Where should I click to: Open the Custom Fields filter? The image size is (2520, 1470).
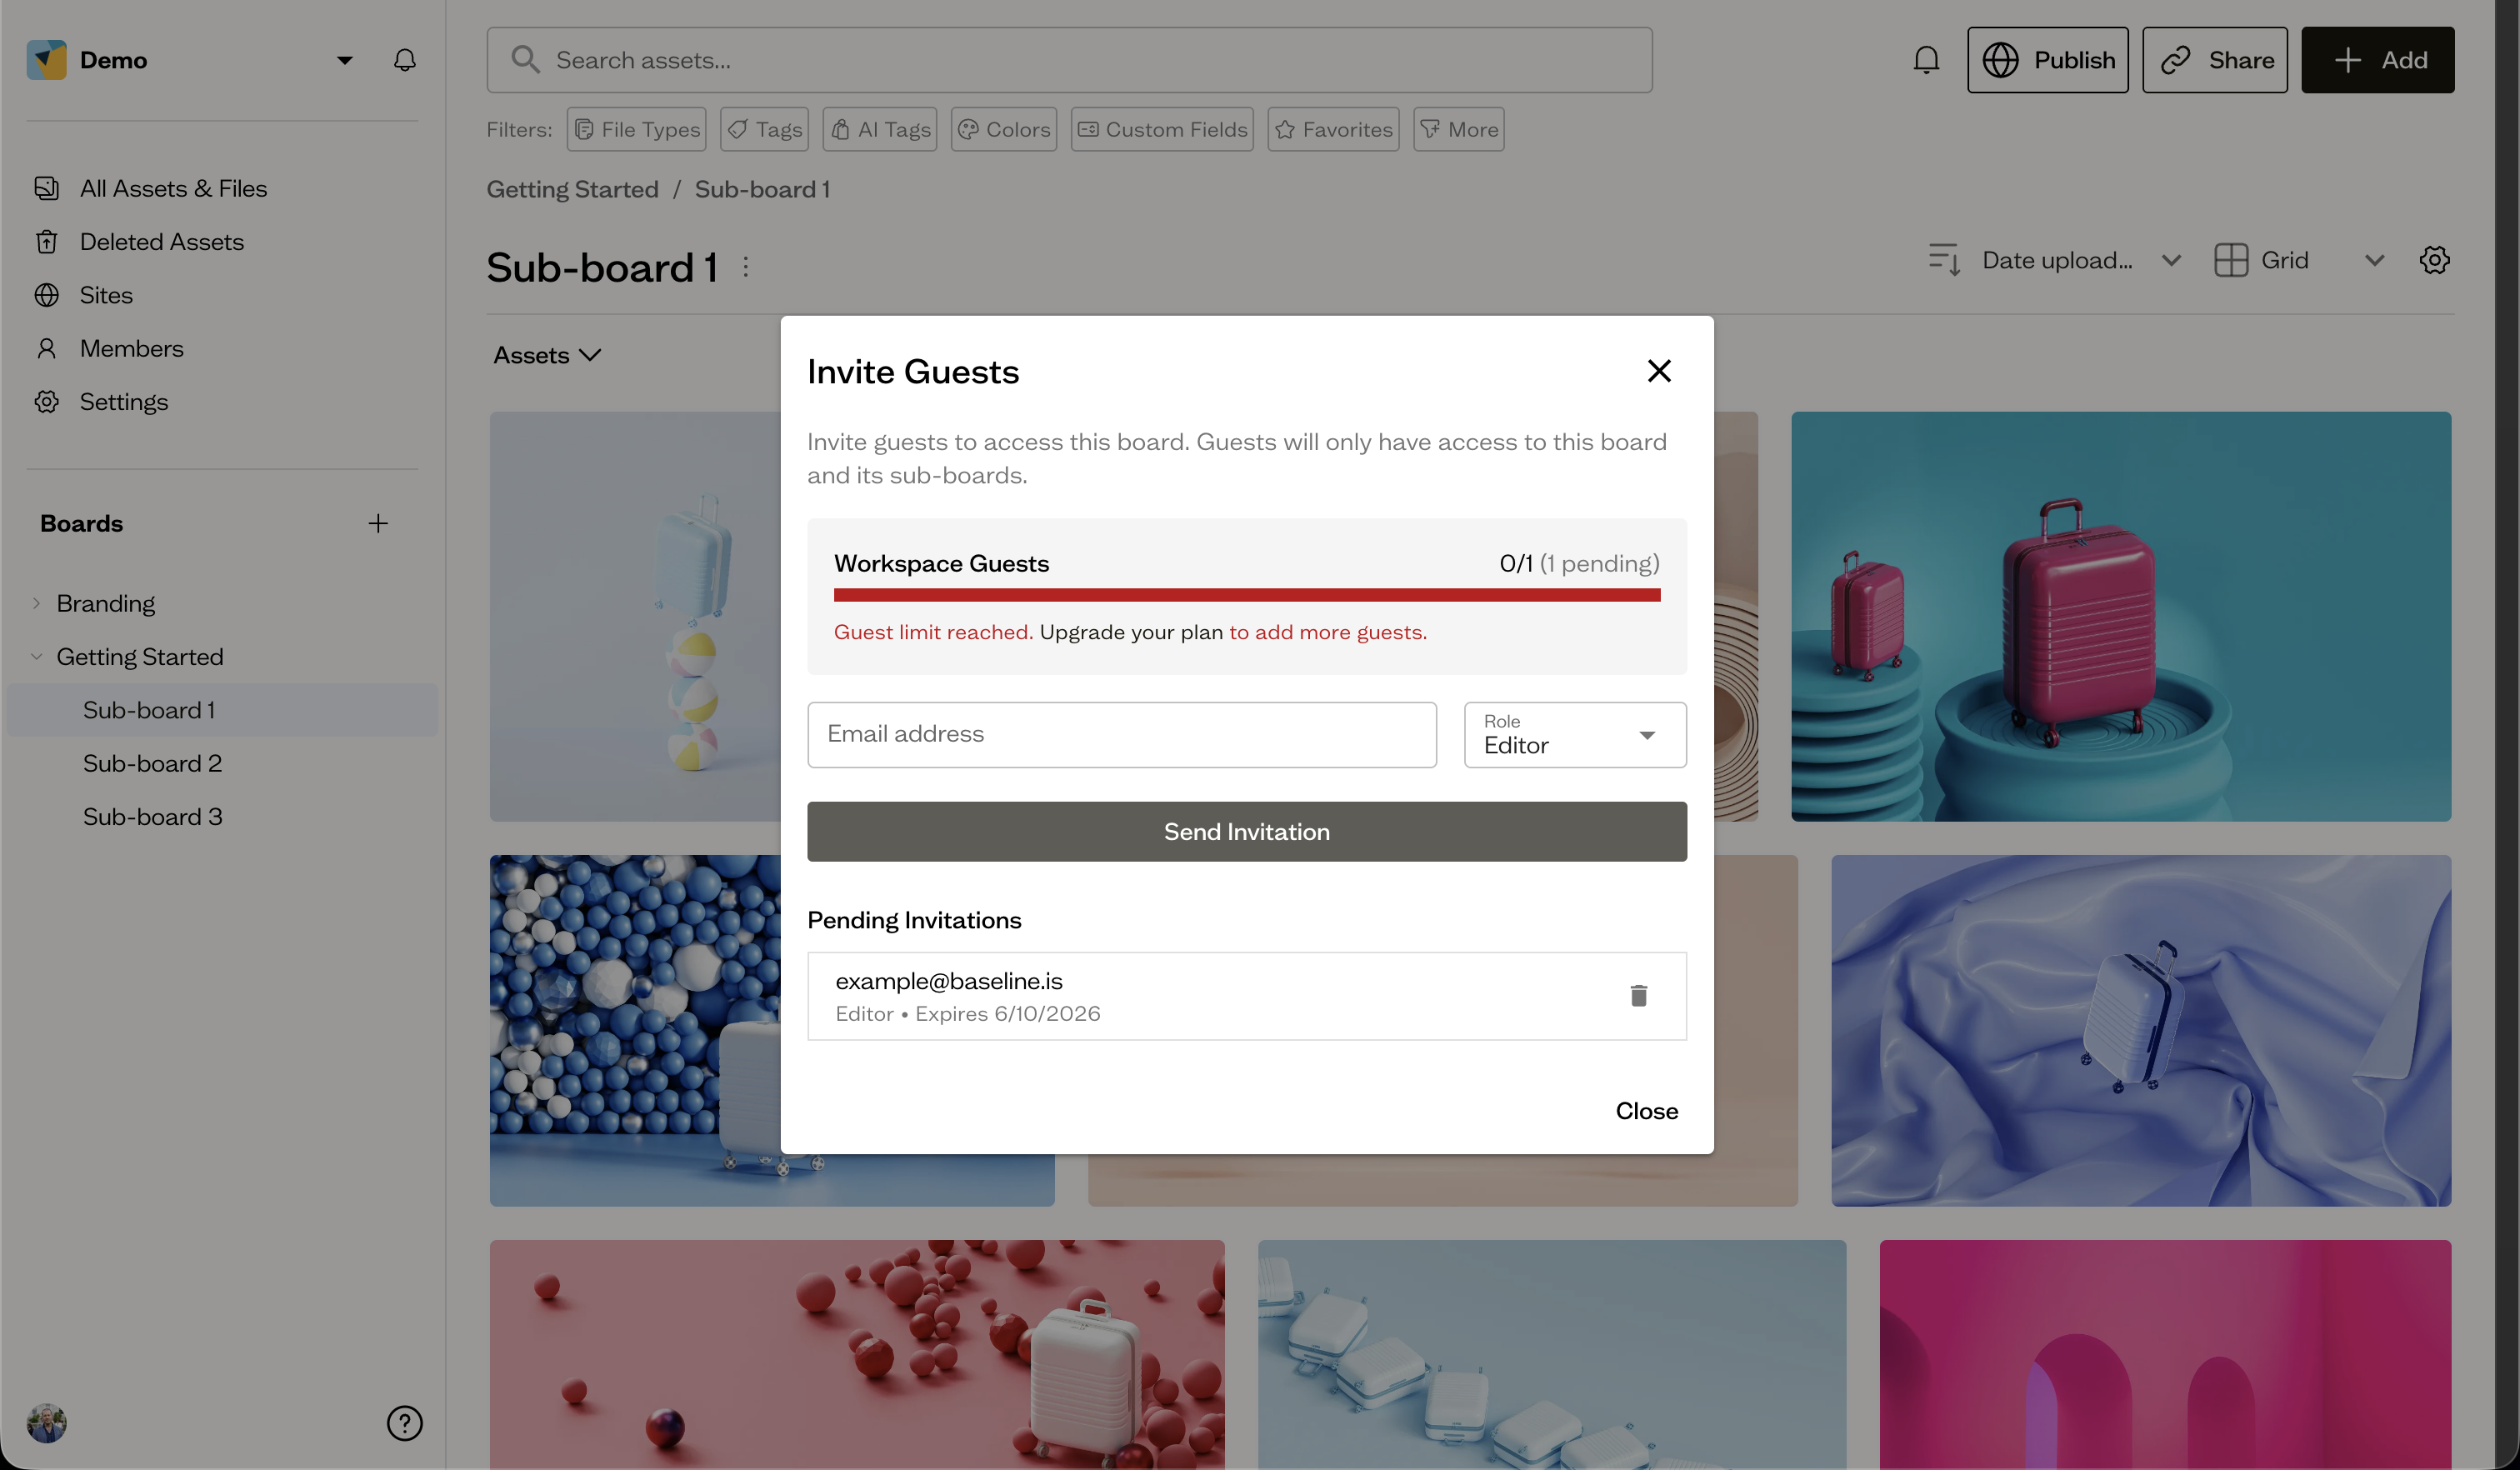click(x=1162, y=129)
